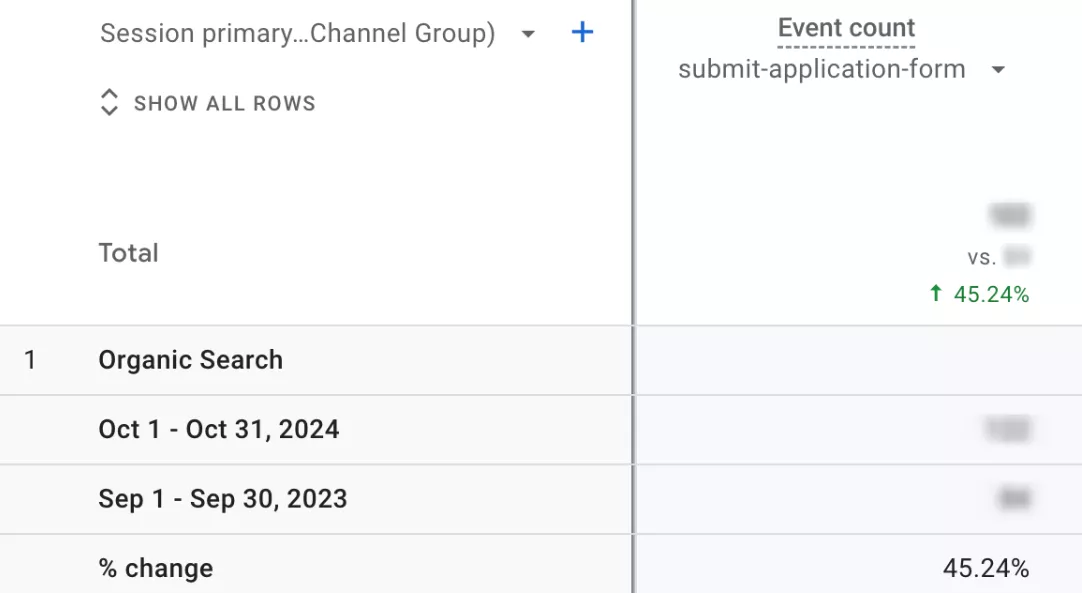Sort by the Event count column header

tap(846, 28)
